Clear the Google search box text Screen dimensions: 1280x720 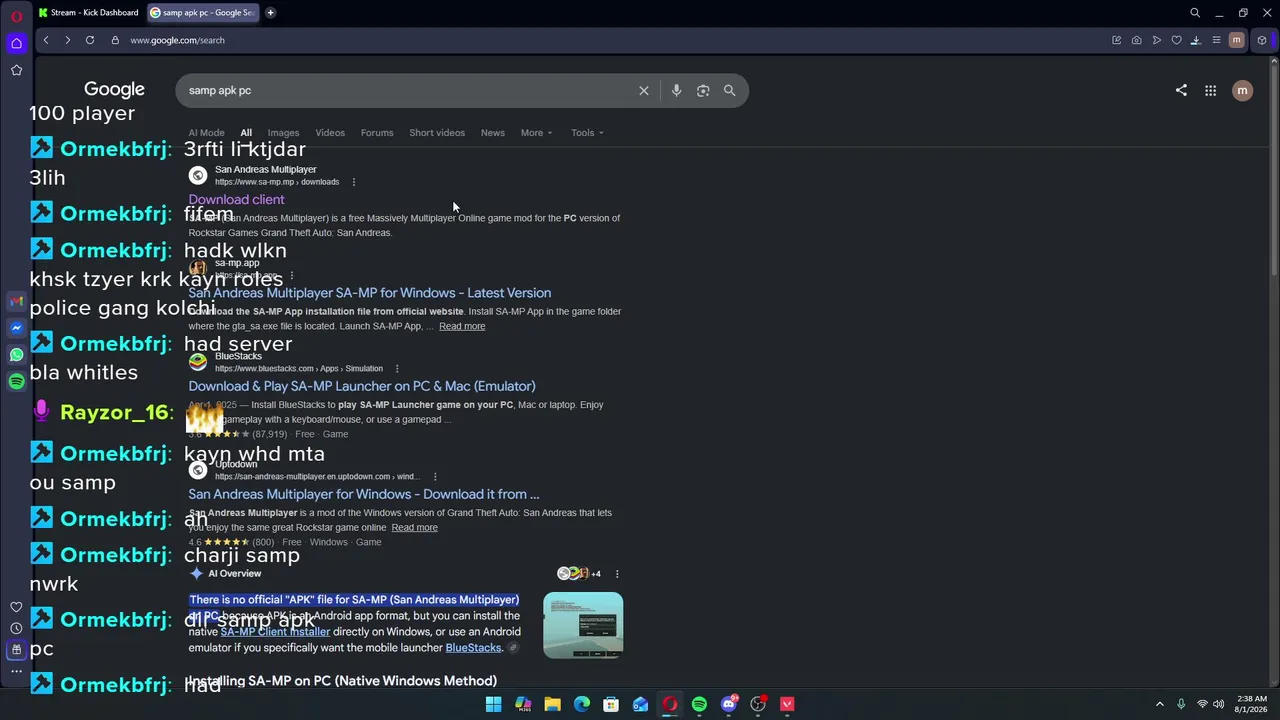(x=644, y=91)
